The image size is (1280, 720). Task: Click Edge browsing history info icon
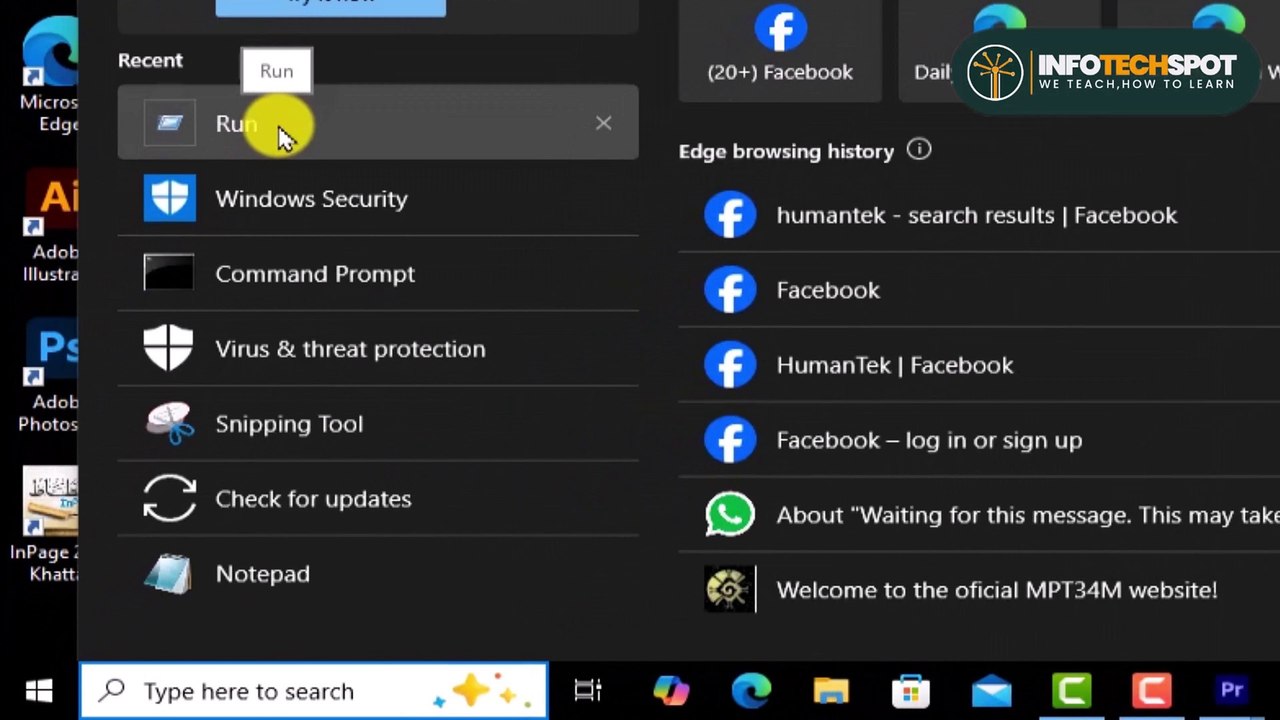(x=918, y=150)
